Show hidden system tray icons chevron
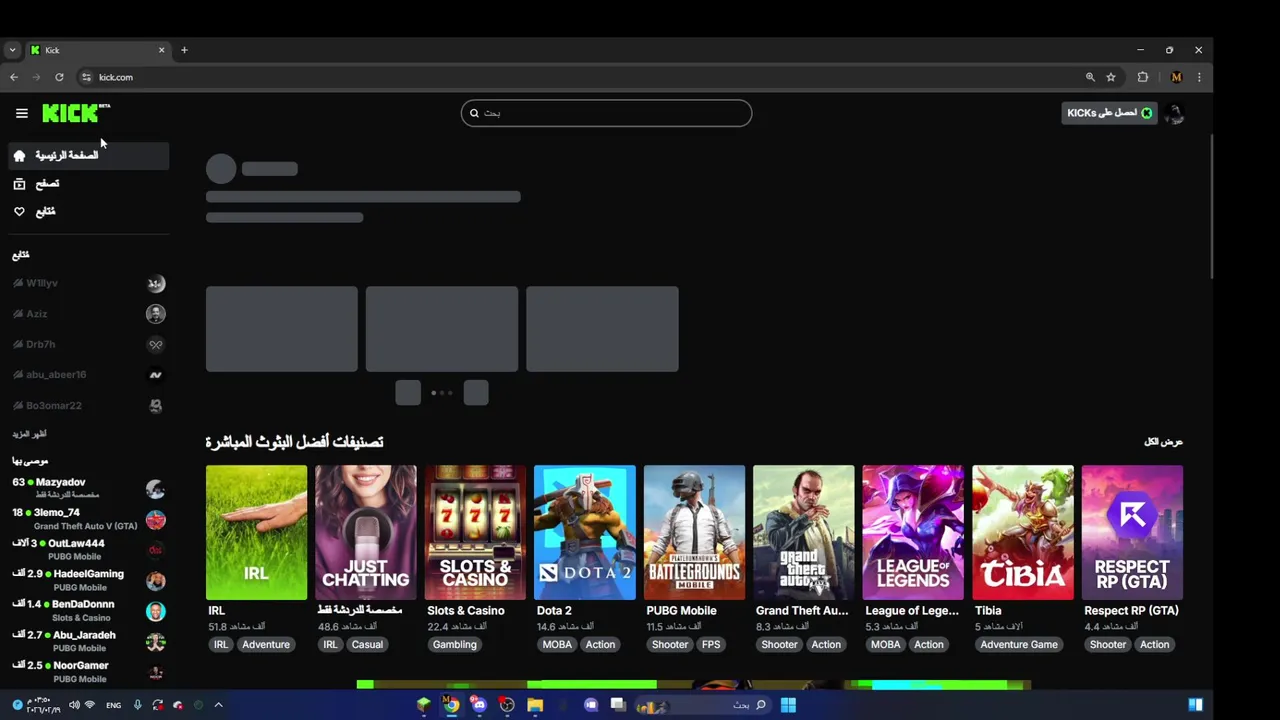The image size is (1280, 720). (218, 705)
